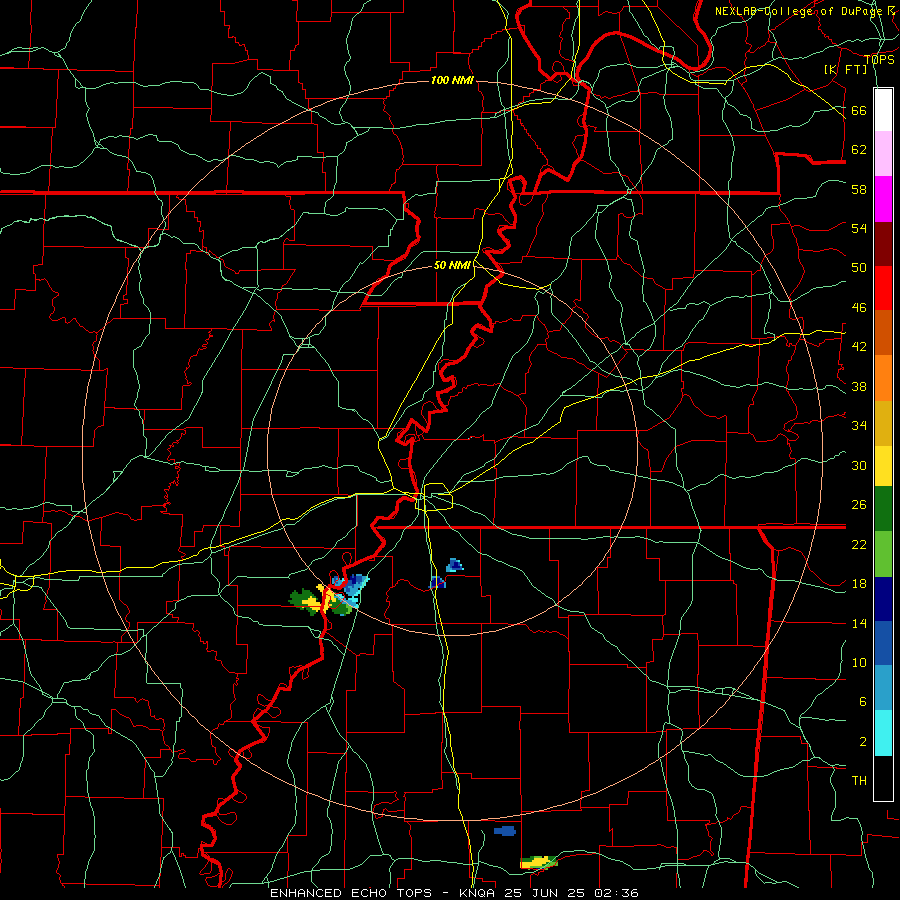The height and width of the screenshot is (900, 900).
Task: Click the 50 NMI range ring label
Action: [x=452, y=265]
